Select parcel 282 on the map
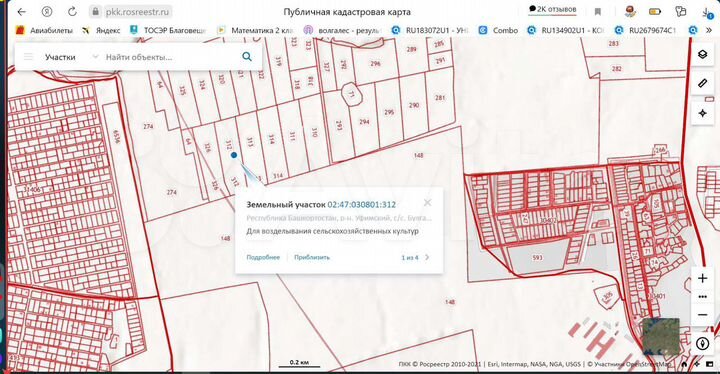 coord(617,68)
